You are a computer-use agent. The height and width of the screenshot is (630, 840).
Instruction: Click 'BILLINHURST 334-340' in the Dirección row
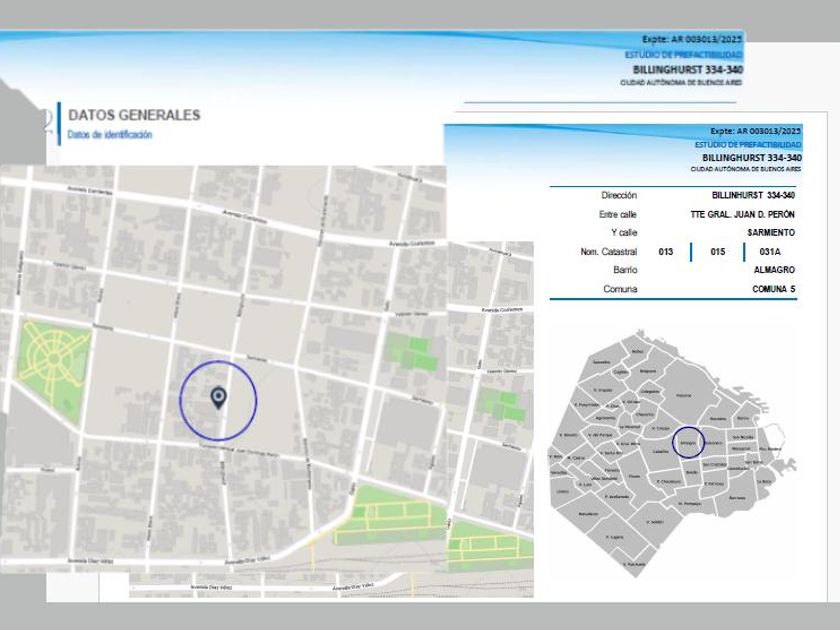(x=753, y=196)
